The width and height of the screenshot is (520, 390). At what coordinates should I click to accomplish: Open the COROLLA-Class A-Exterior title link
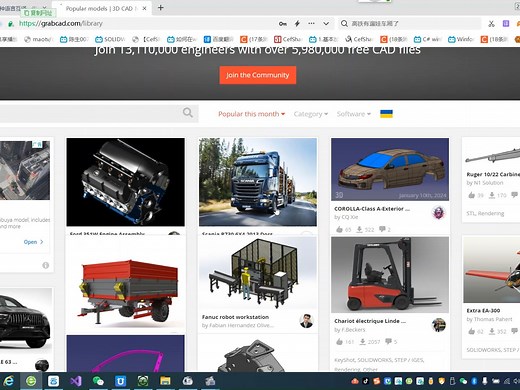(x=372, y=209)
